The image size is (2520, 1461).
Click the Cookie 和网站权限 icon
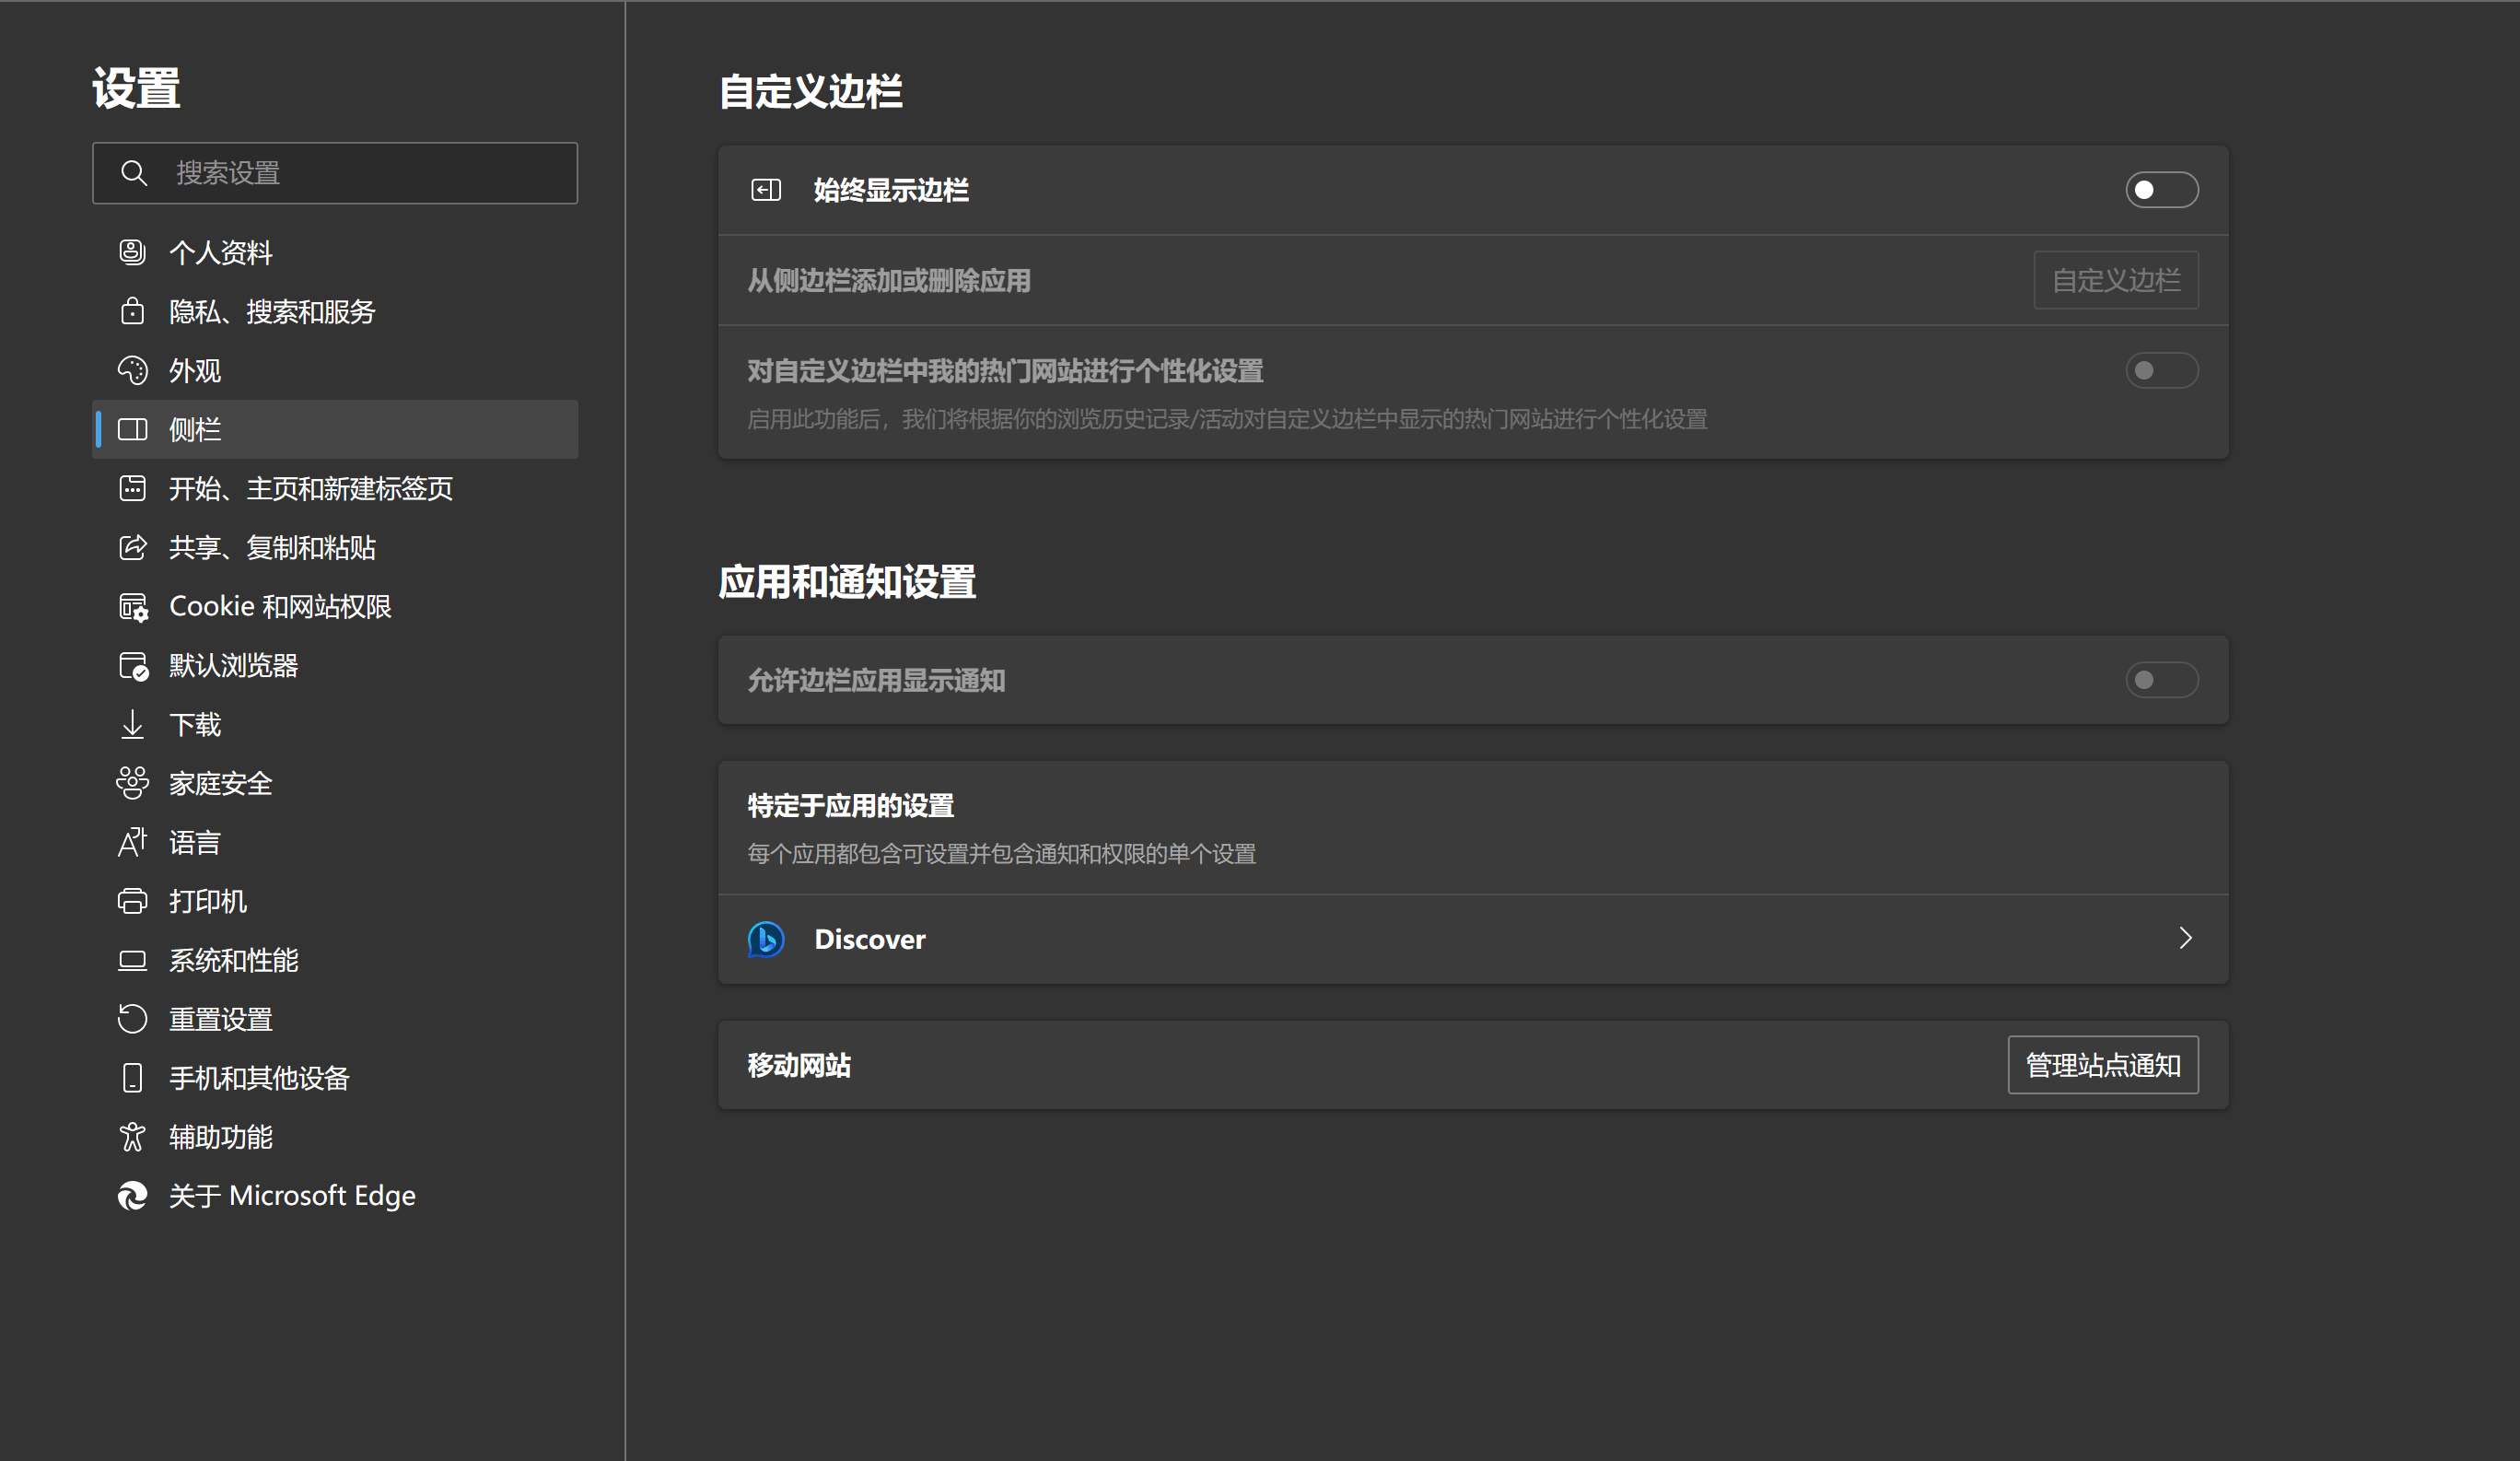133,607
